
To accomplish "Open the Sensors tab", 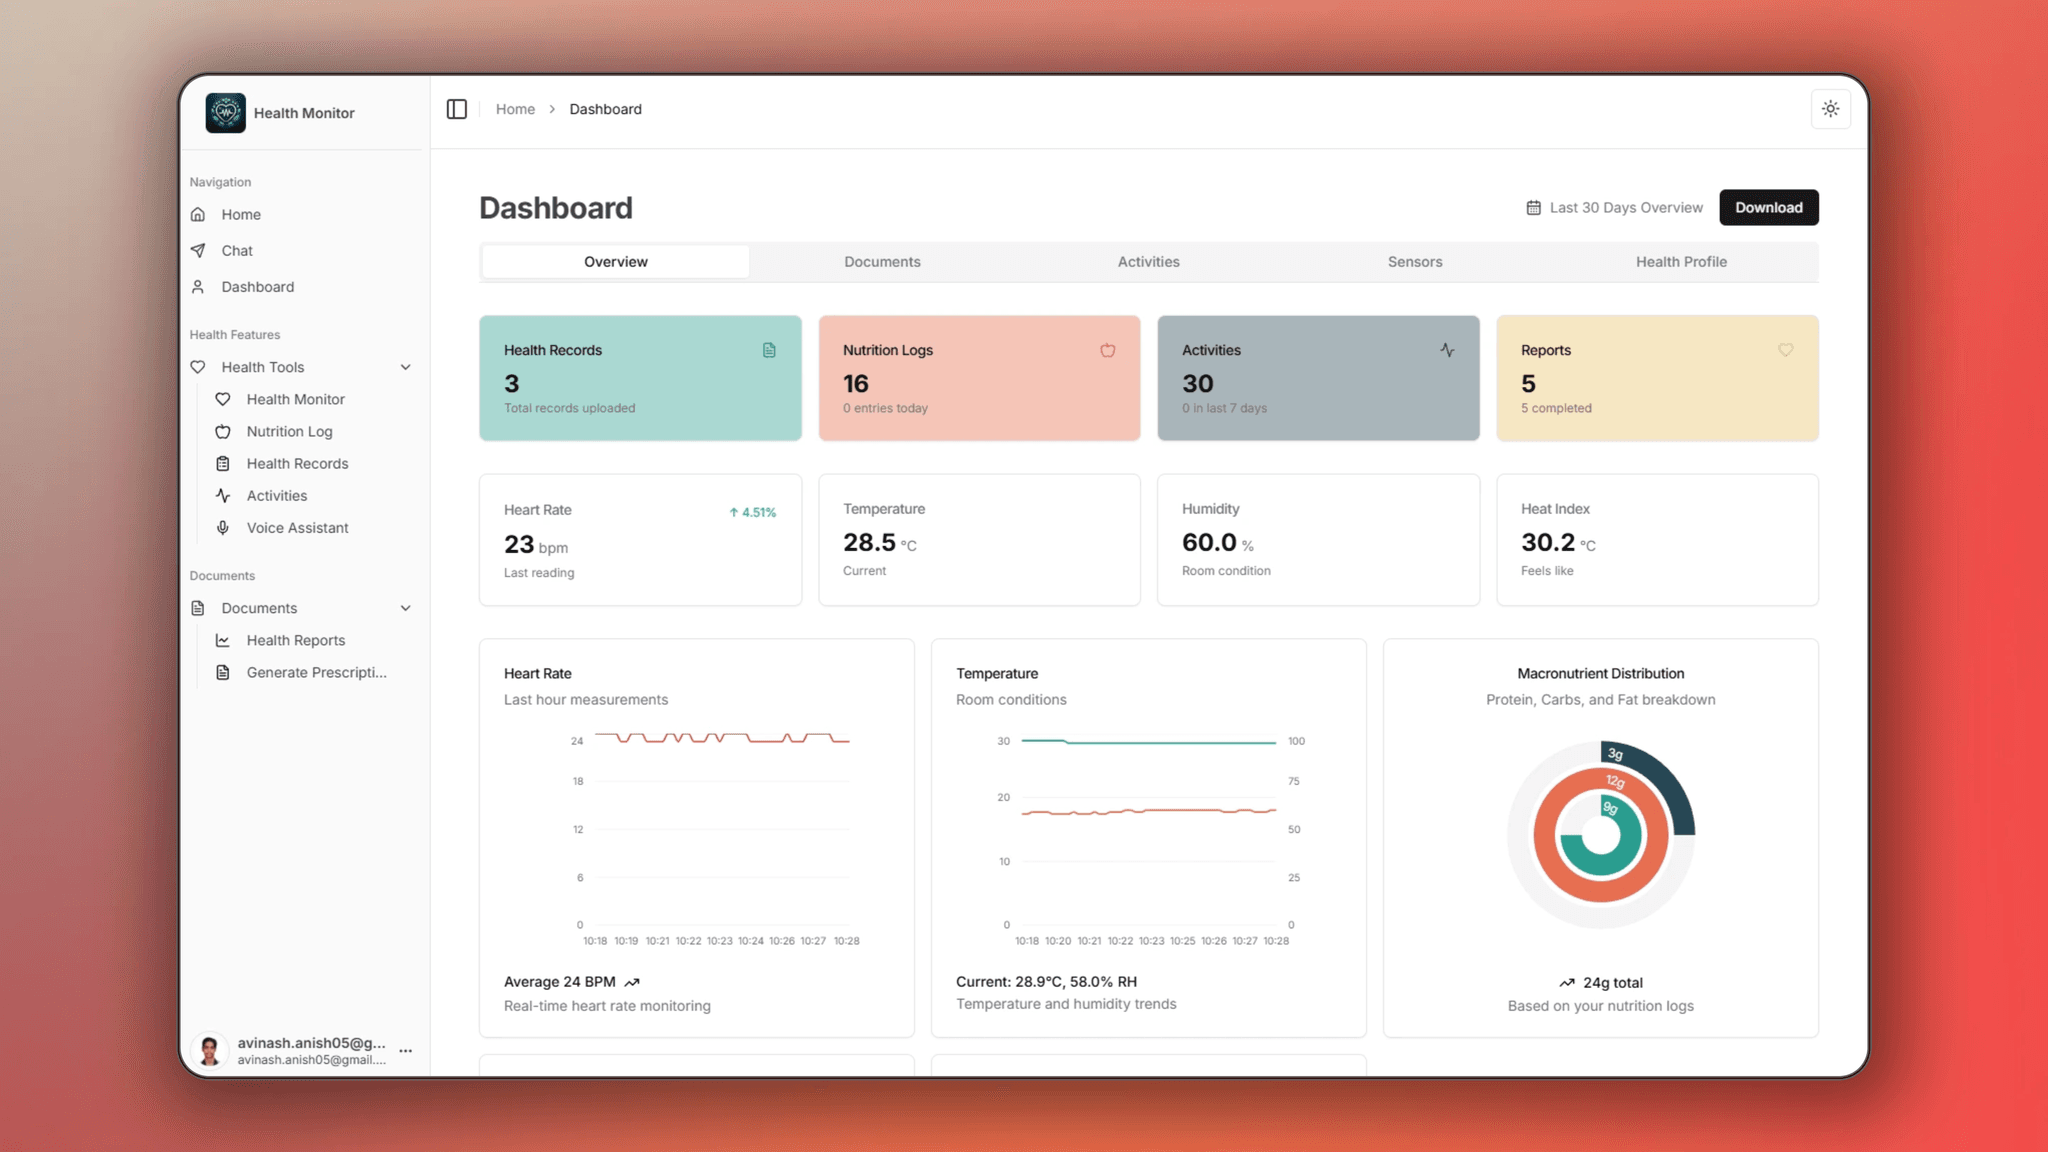I will point(1415,262).
